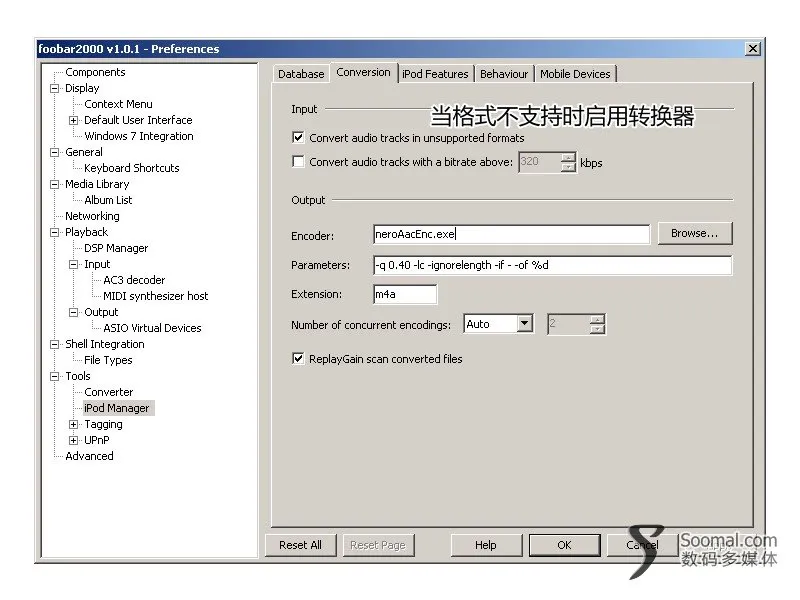
Task: Switch to the Database tab
Action: tap(301, 74)
